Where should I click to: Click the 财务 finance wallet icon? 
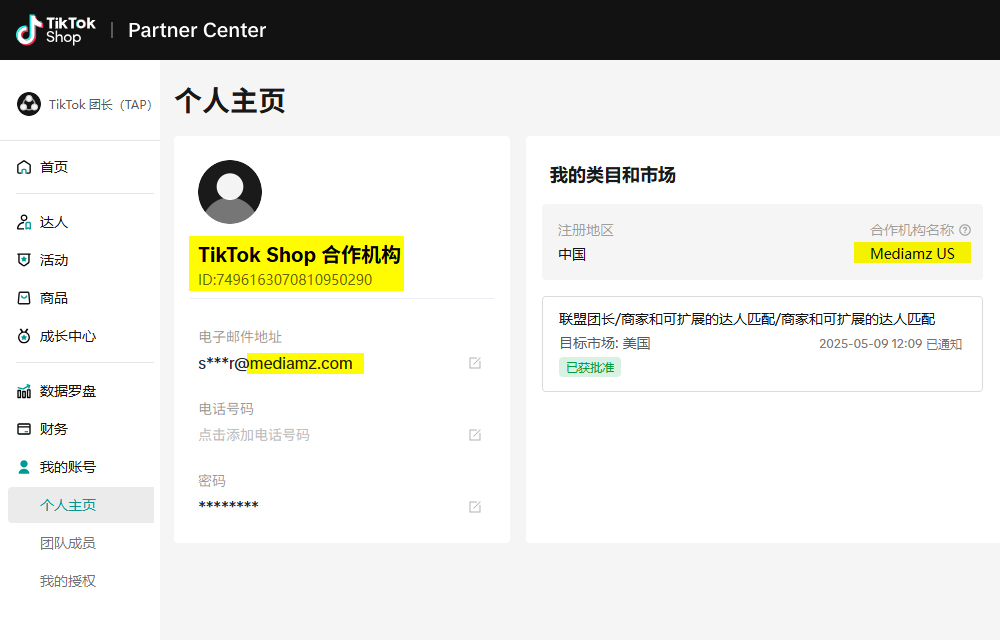point(24,429)
